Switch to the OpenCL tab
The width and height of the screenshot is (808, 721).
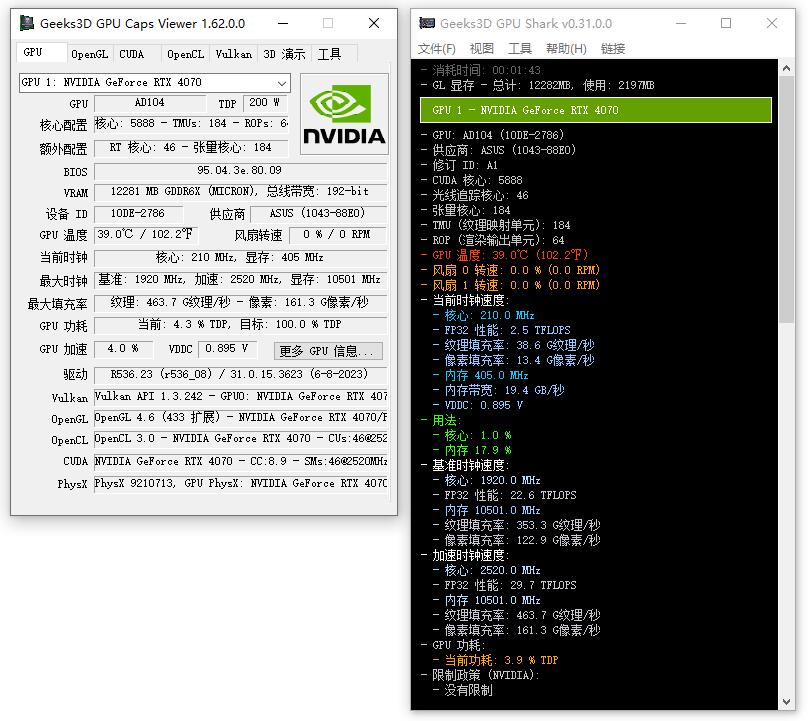click(186, 54)
